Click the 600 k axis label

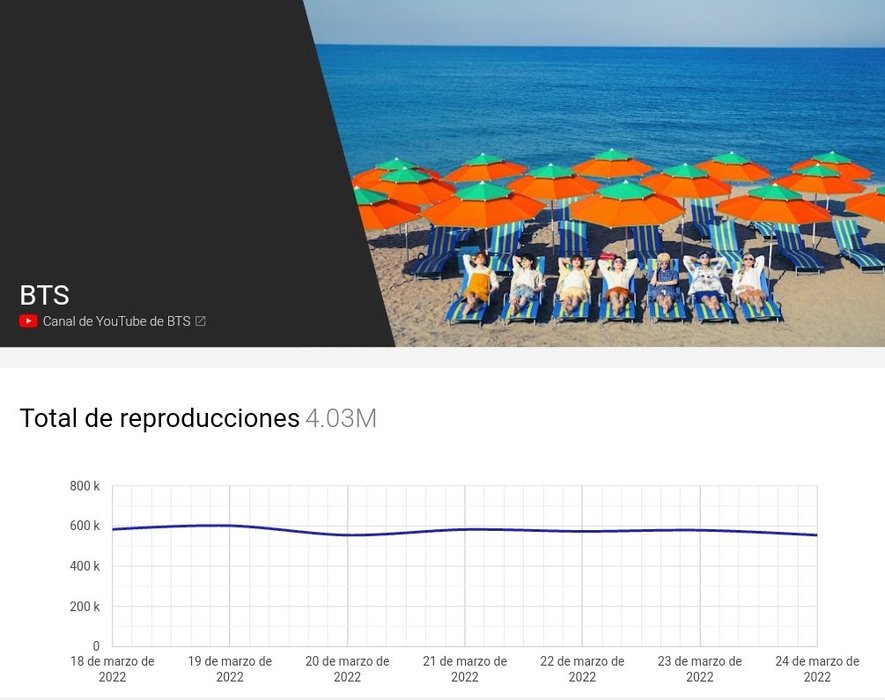click(x=85, y=526)
